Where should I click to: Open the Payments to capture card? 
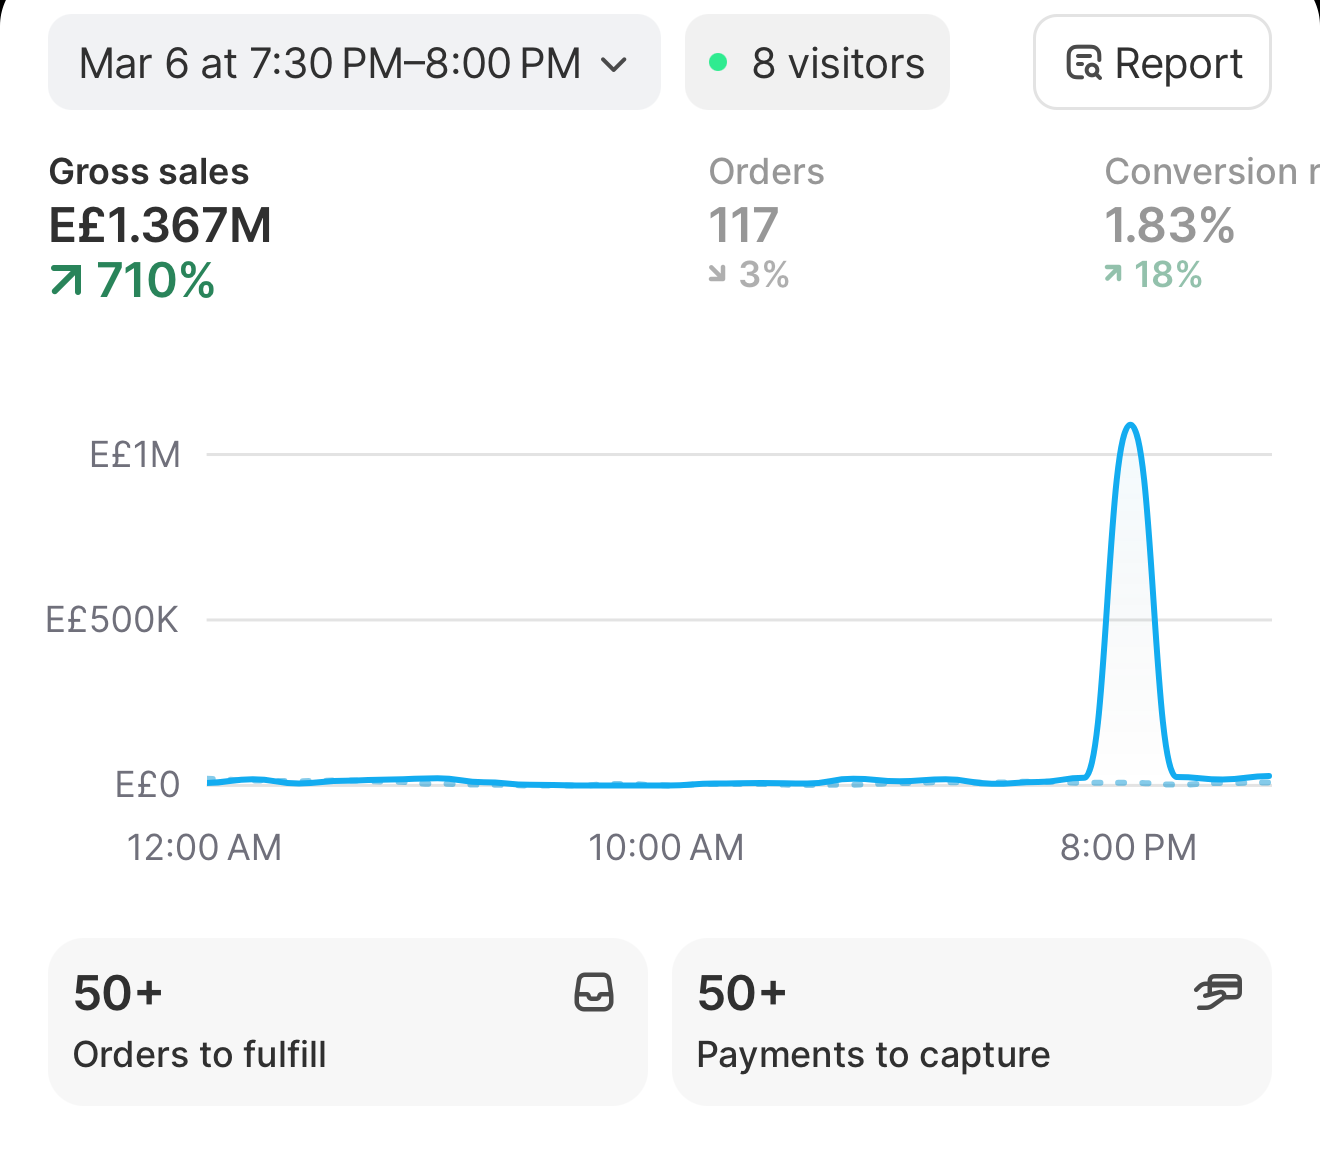click(x=972, y=1021)
